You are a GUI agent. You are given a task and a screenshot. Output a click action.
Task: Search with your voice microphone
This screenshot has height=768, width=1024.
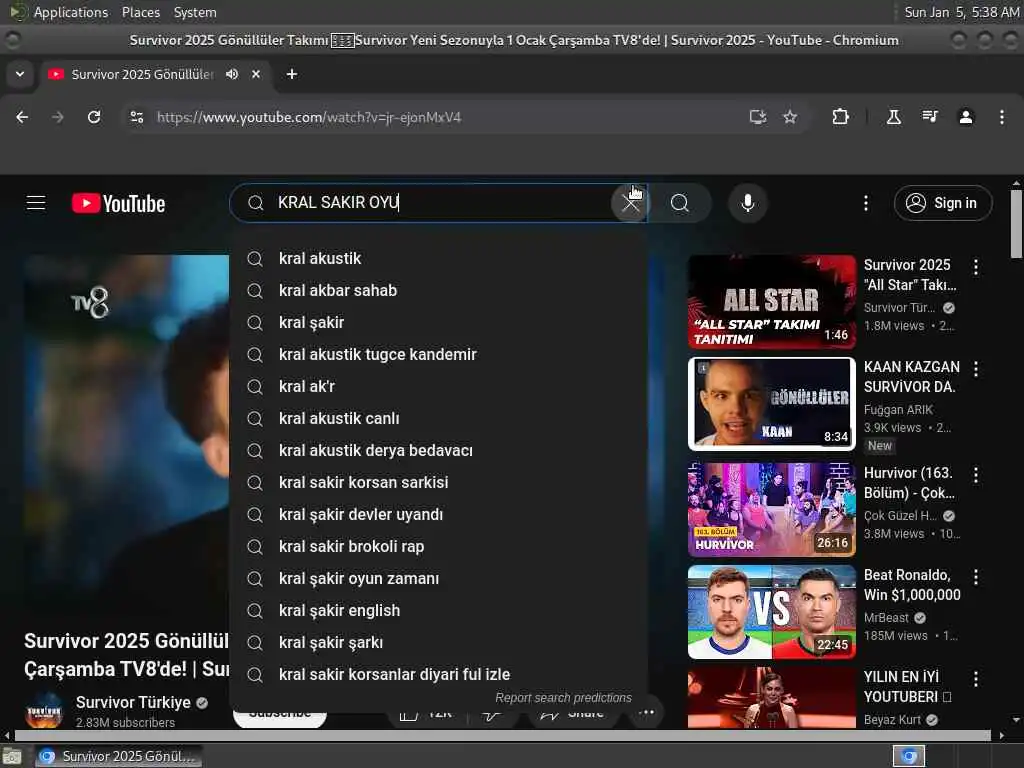coord(748,203)
